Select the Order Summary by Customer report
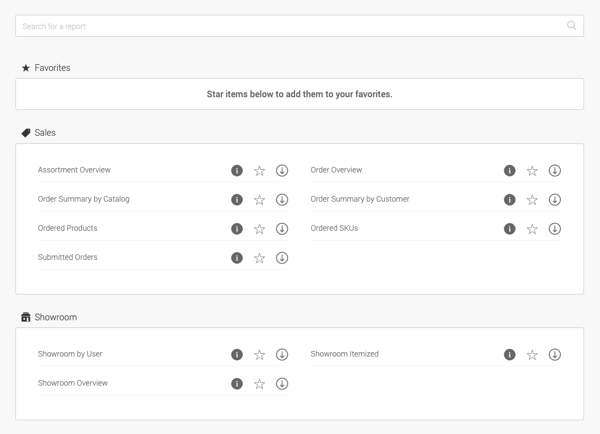 click(360, 199)
